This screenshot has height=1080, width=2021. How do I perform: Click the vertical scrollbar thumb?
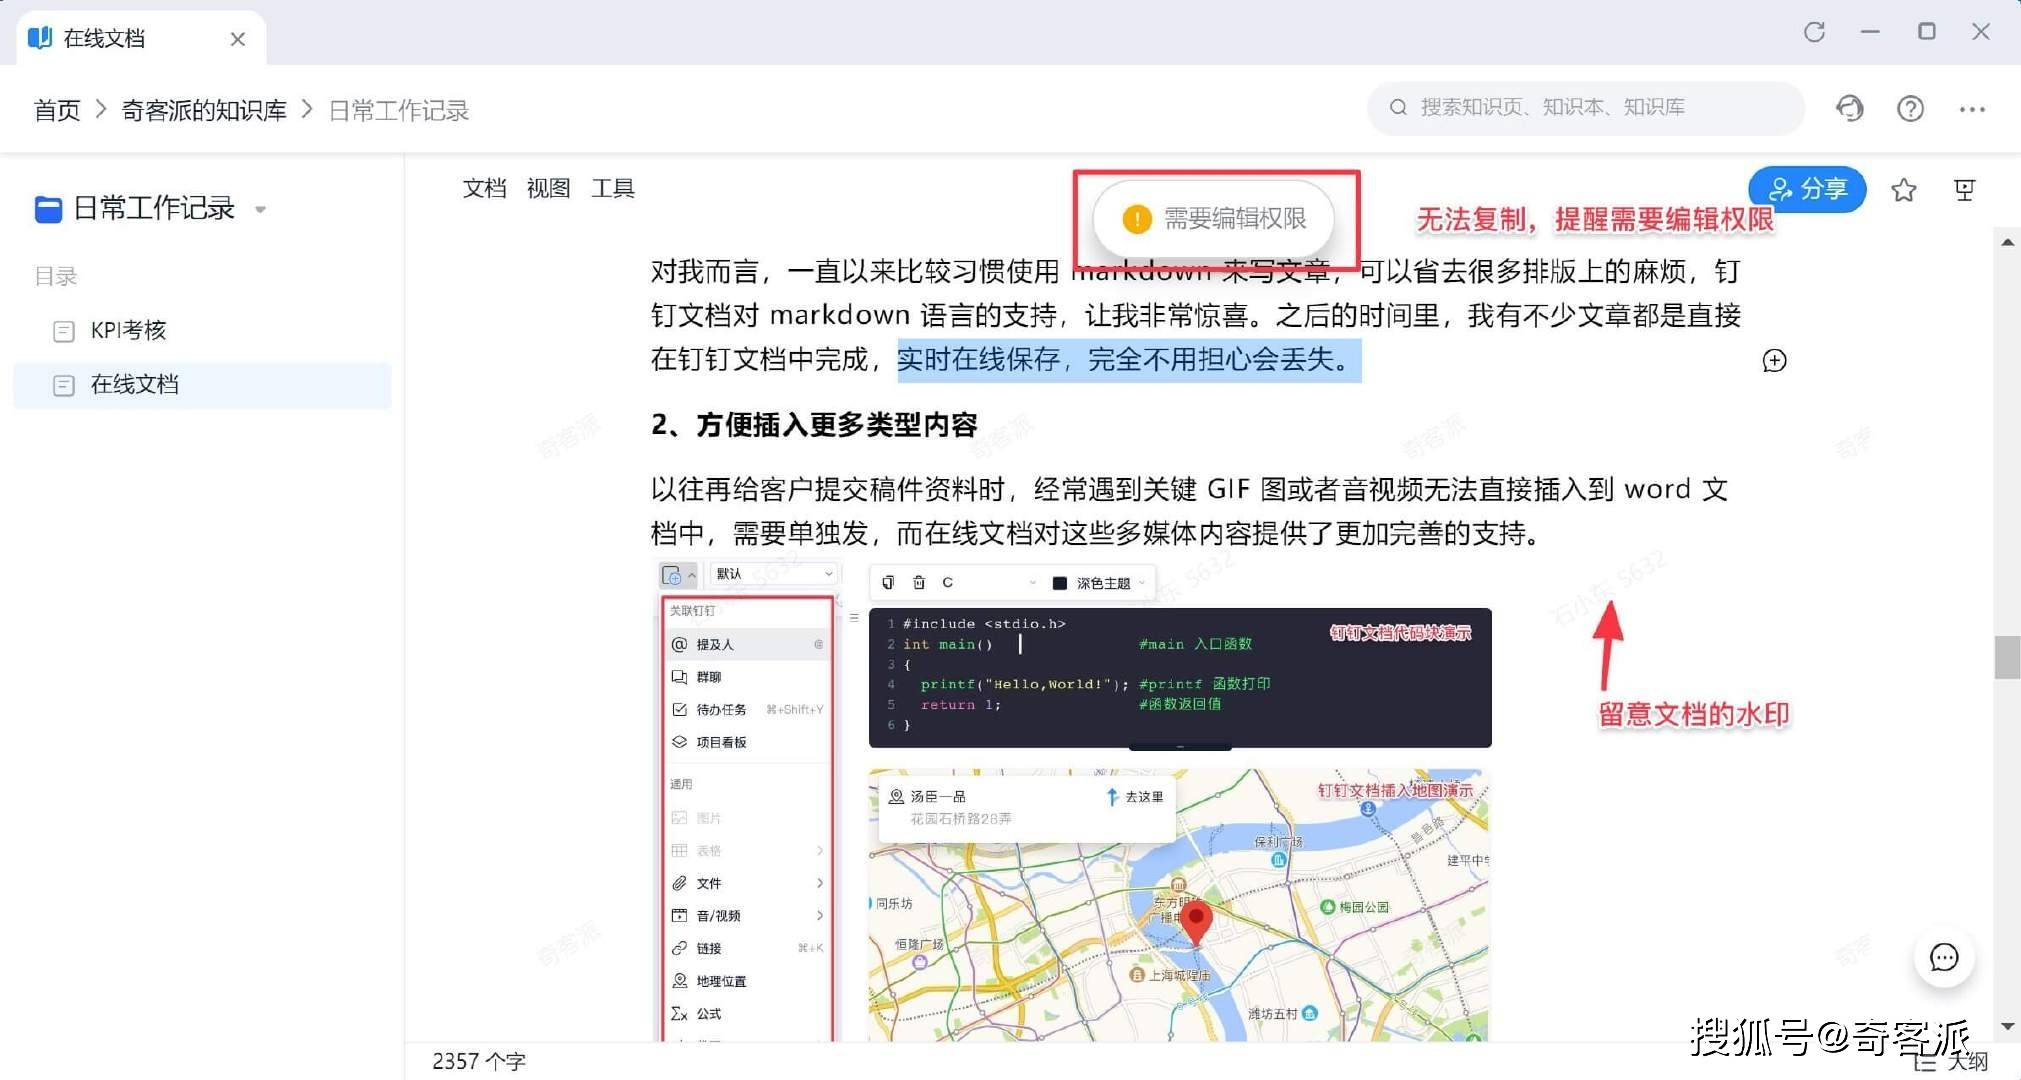2007,657
